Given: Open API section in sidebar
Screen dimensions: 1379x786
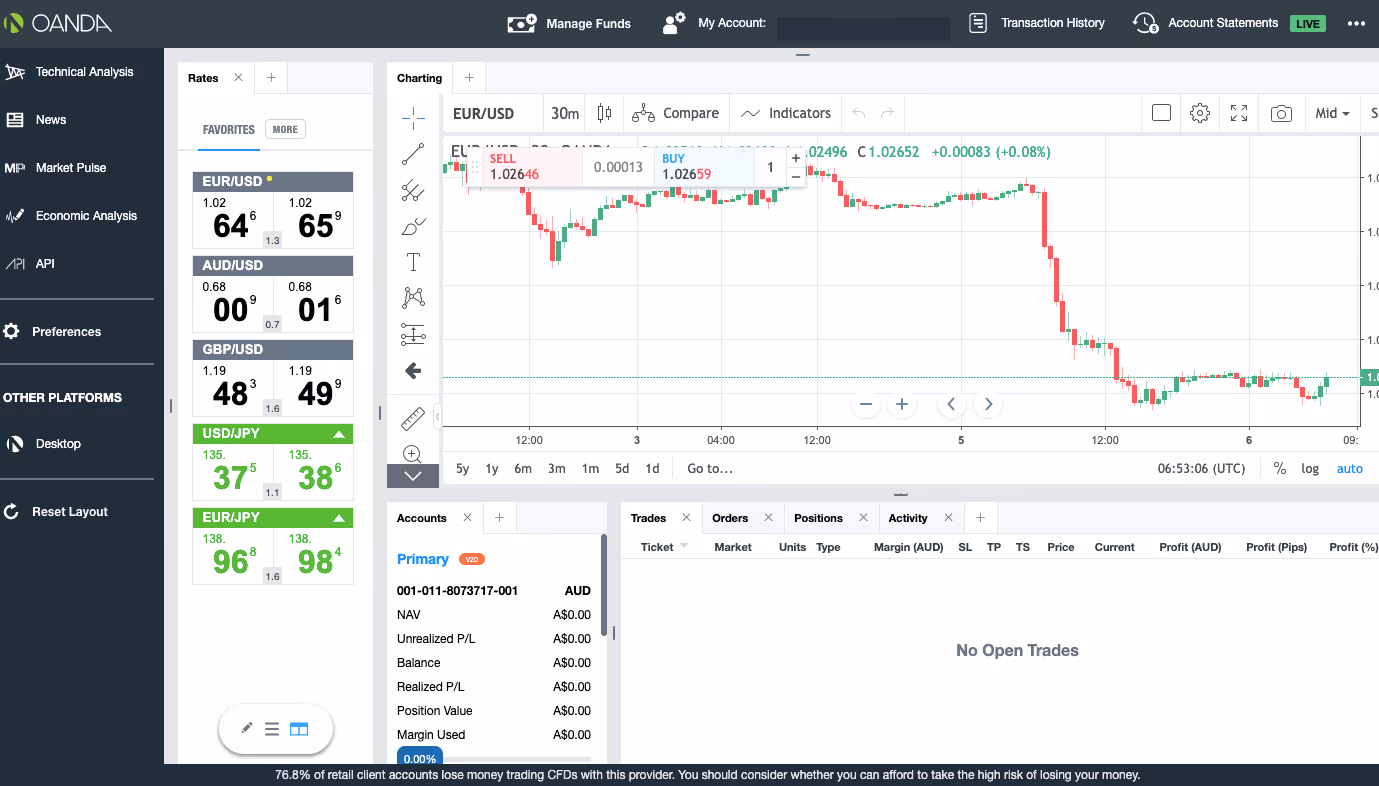Looking at the screenshot, I should [30, 264].
